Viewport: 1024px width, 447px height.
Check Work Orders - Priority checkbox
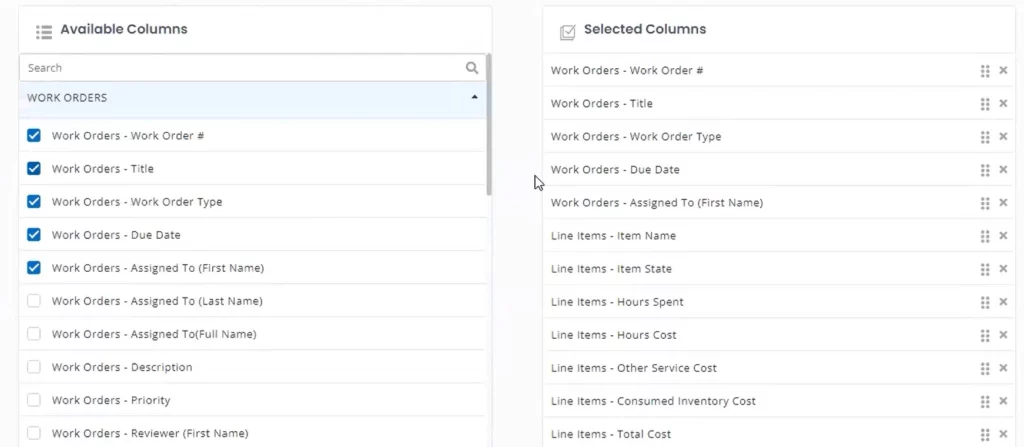click(x=33, y=400)
